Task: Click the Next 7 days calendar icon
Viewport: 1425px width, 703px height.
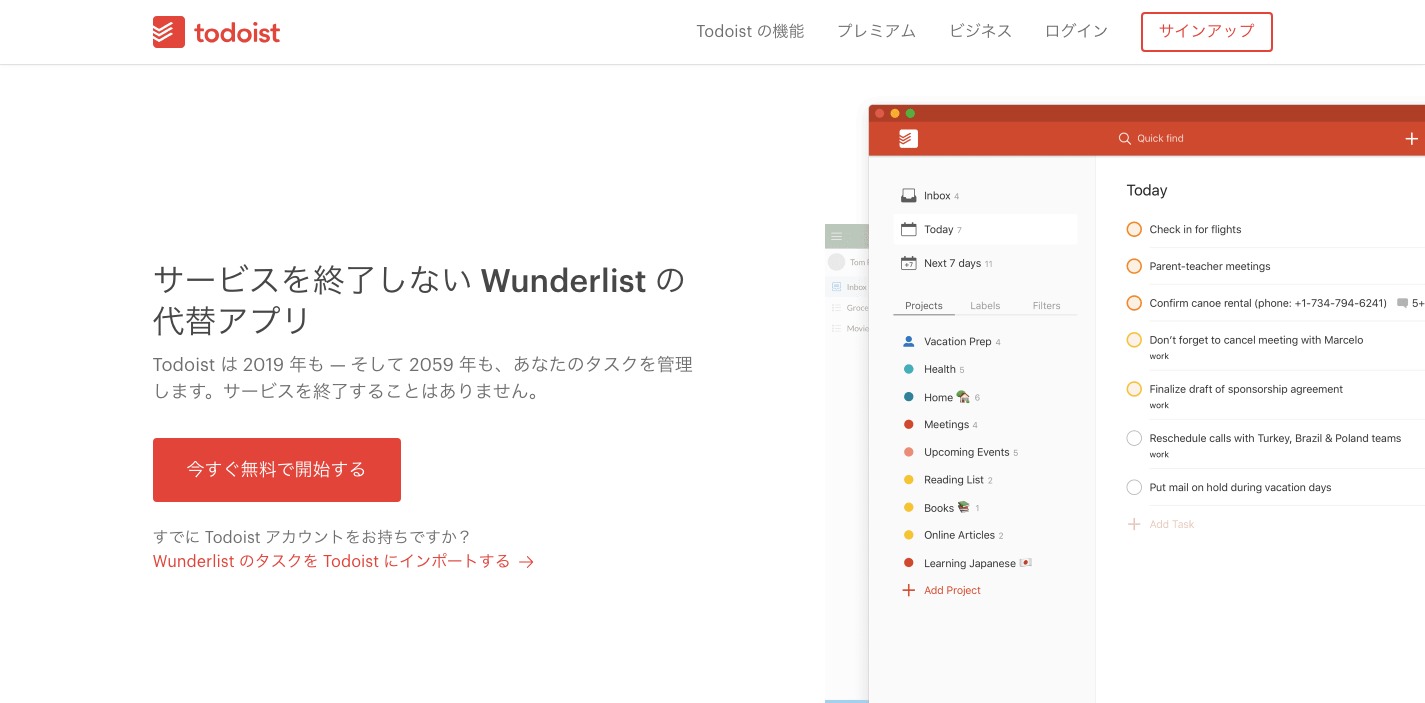Action: 908,263
